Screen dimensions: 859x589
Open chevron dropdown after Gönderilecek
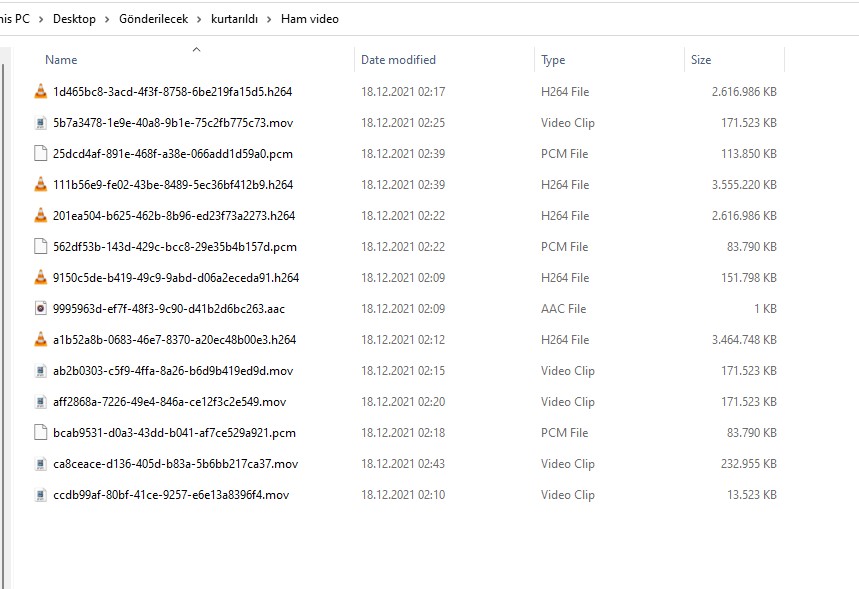coord(199,19)
